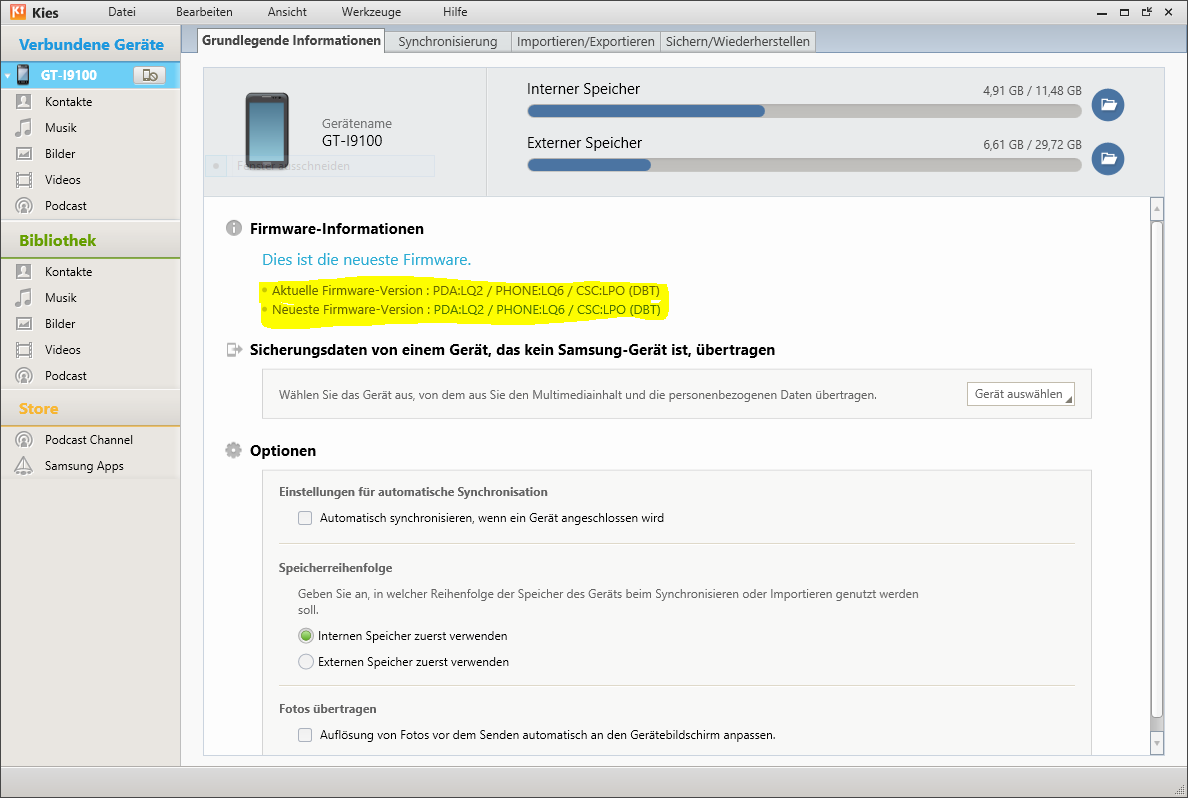The image size is (1188, 798).
Task: Click the Firmware-Informationen info icon
Action: coord(233,228)
